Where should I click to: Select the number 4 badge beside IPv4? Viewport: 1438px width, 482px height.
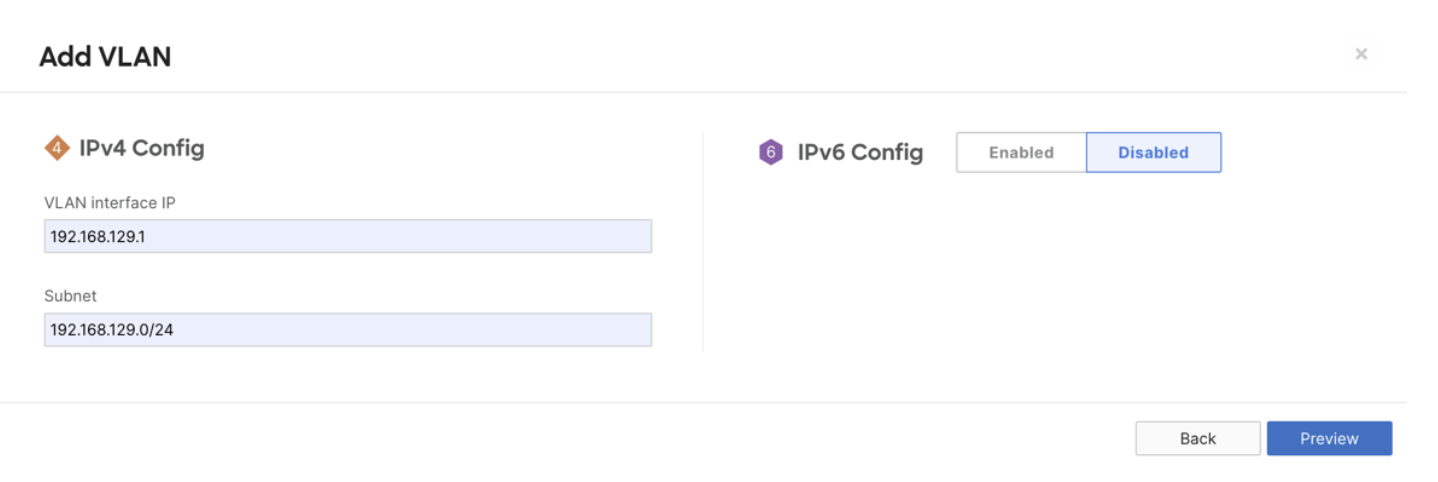tap(57, 149)
